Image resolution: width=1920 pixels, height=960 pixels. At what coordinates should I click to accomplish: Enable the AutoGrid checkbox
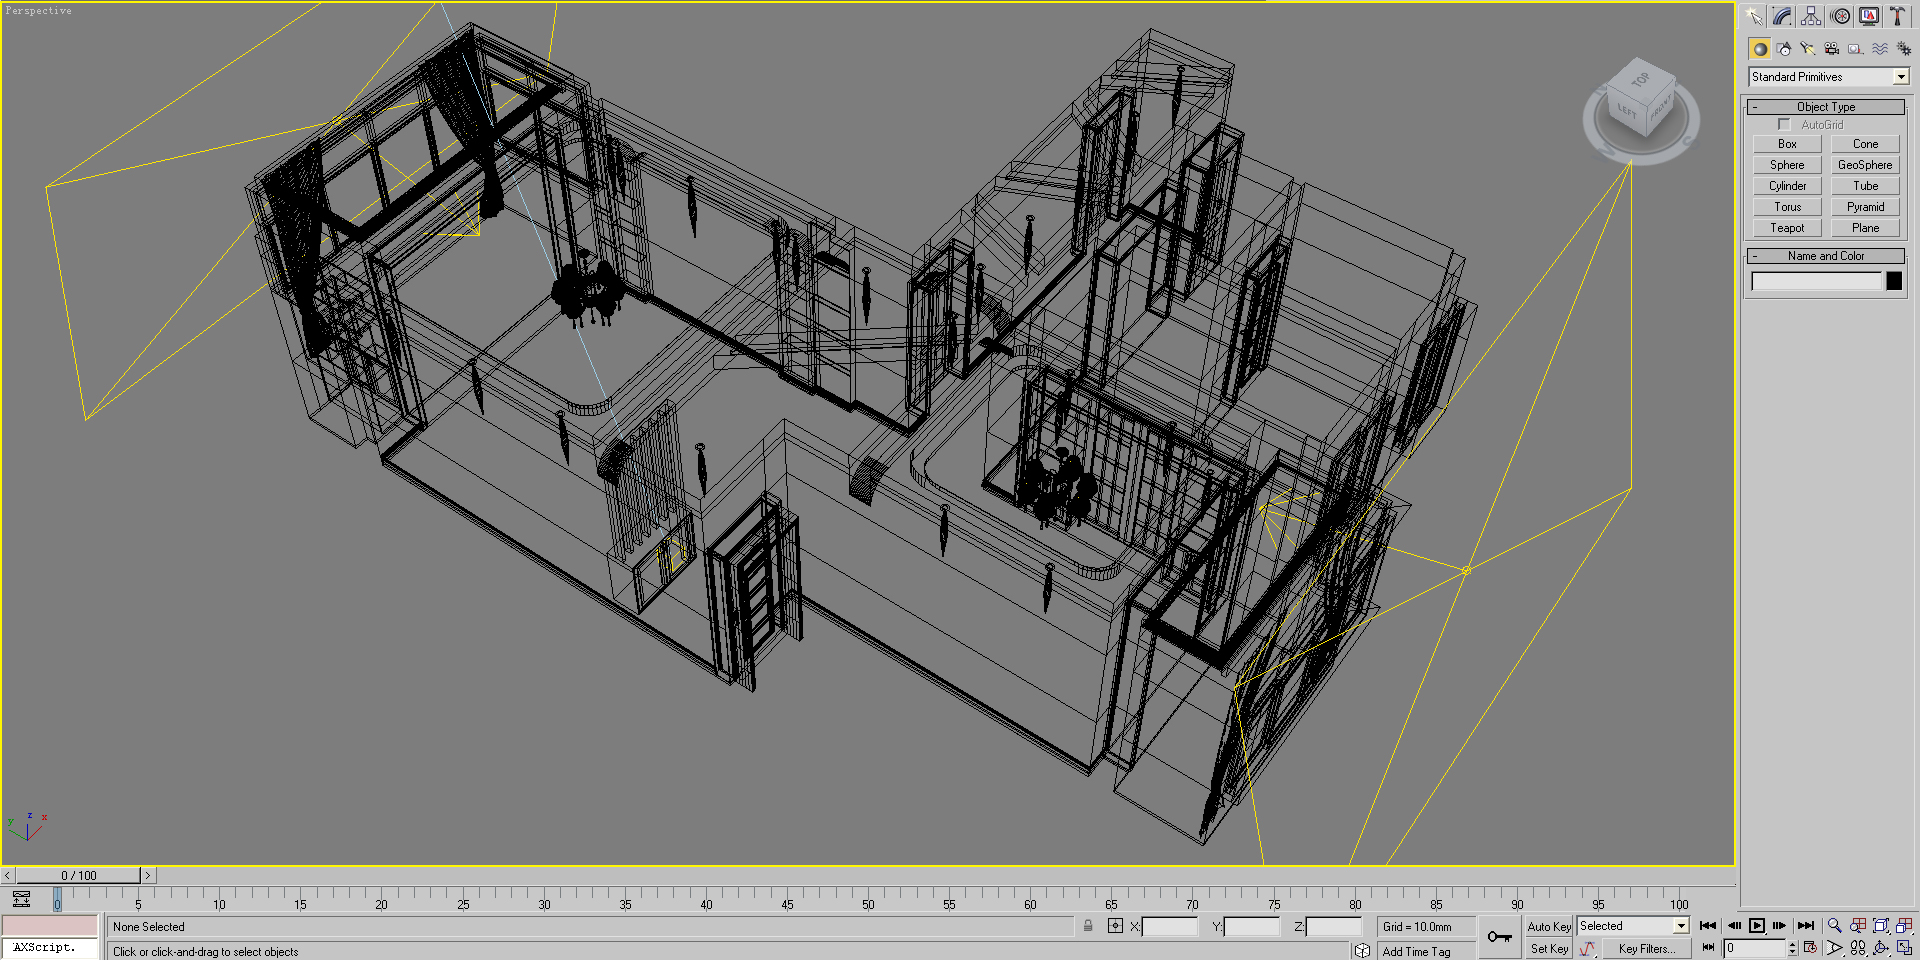(1784, 125)
